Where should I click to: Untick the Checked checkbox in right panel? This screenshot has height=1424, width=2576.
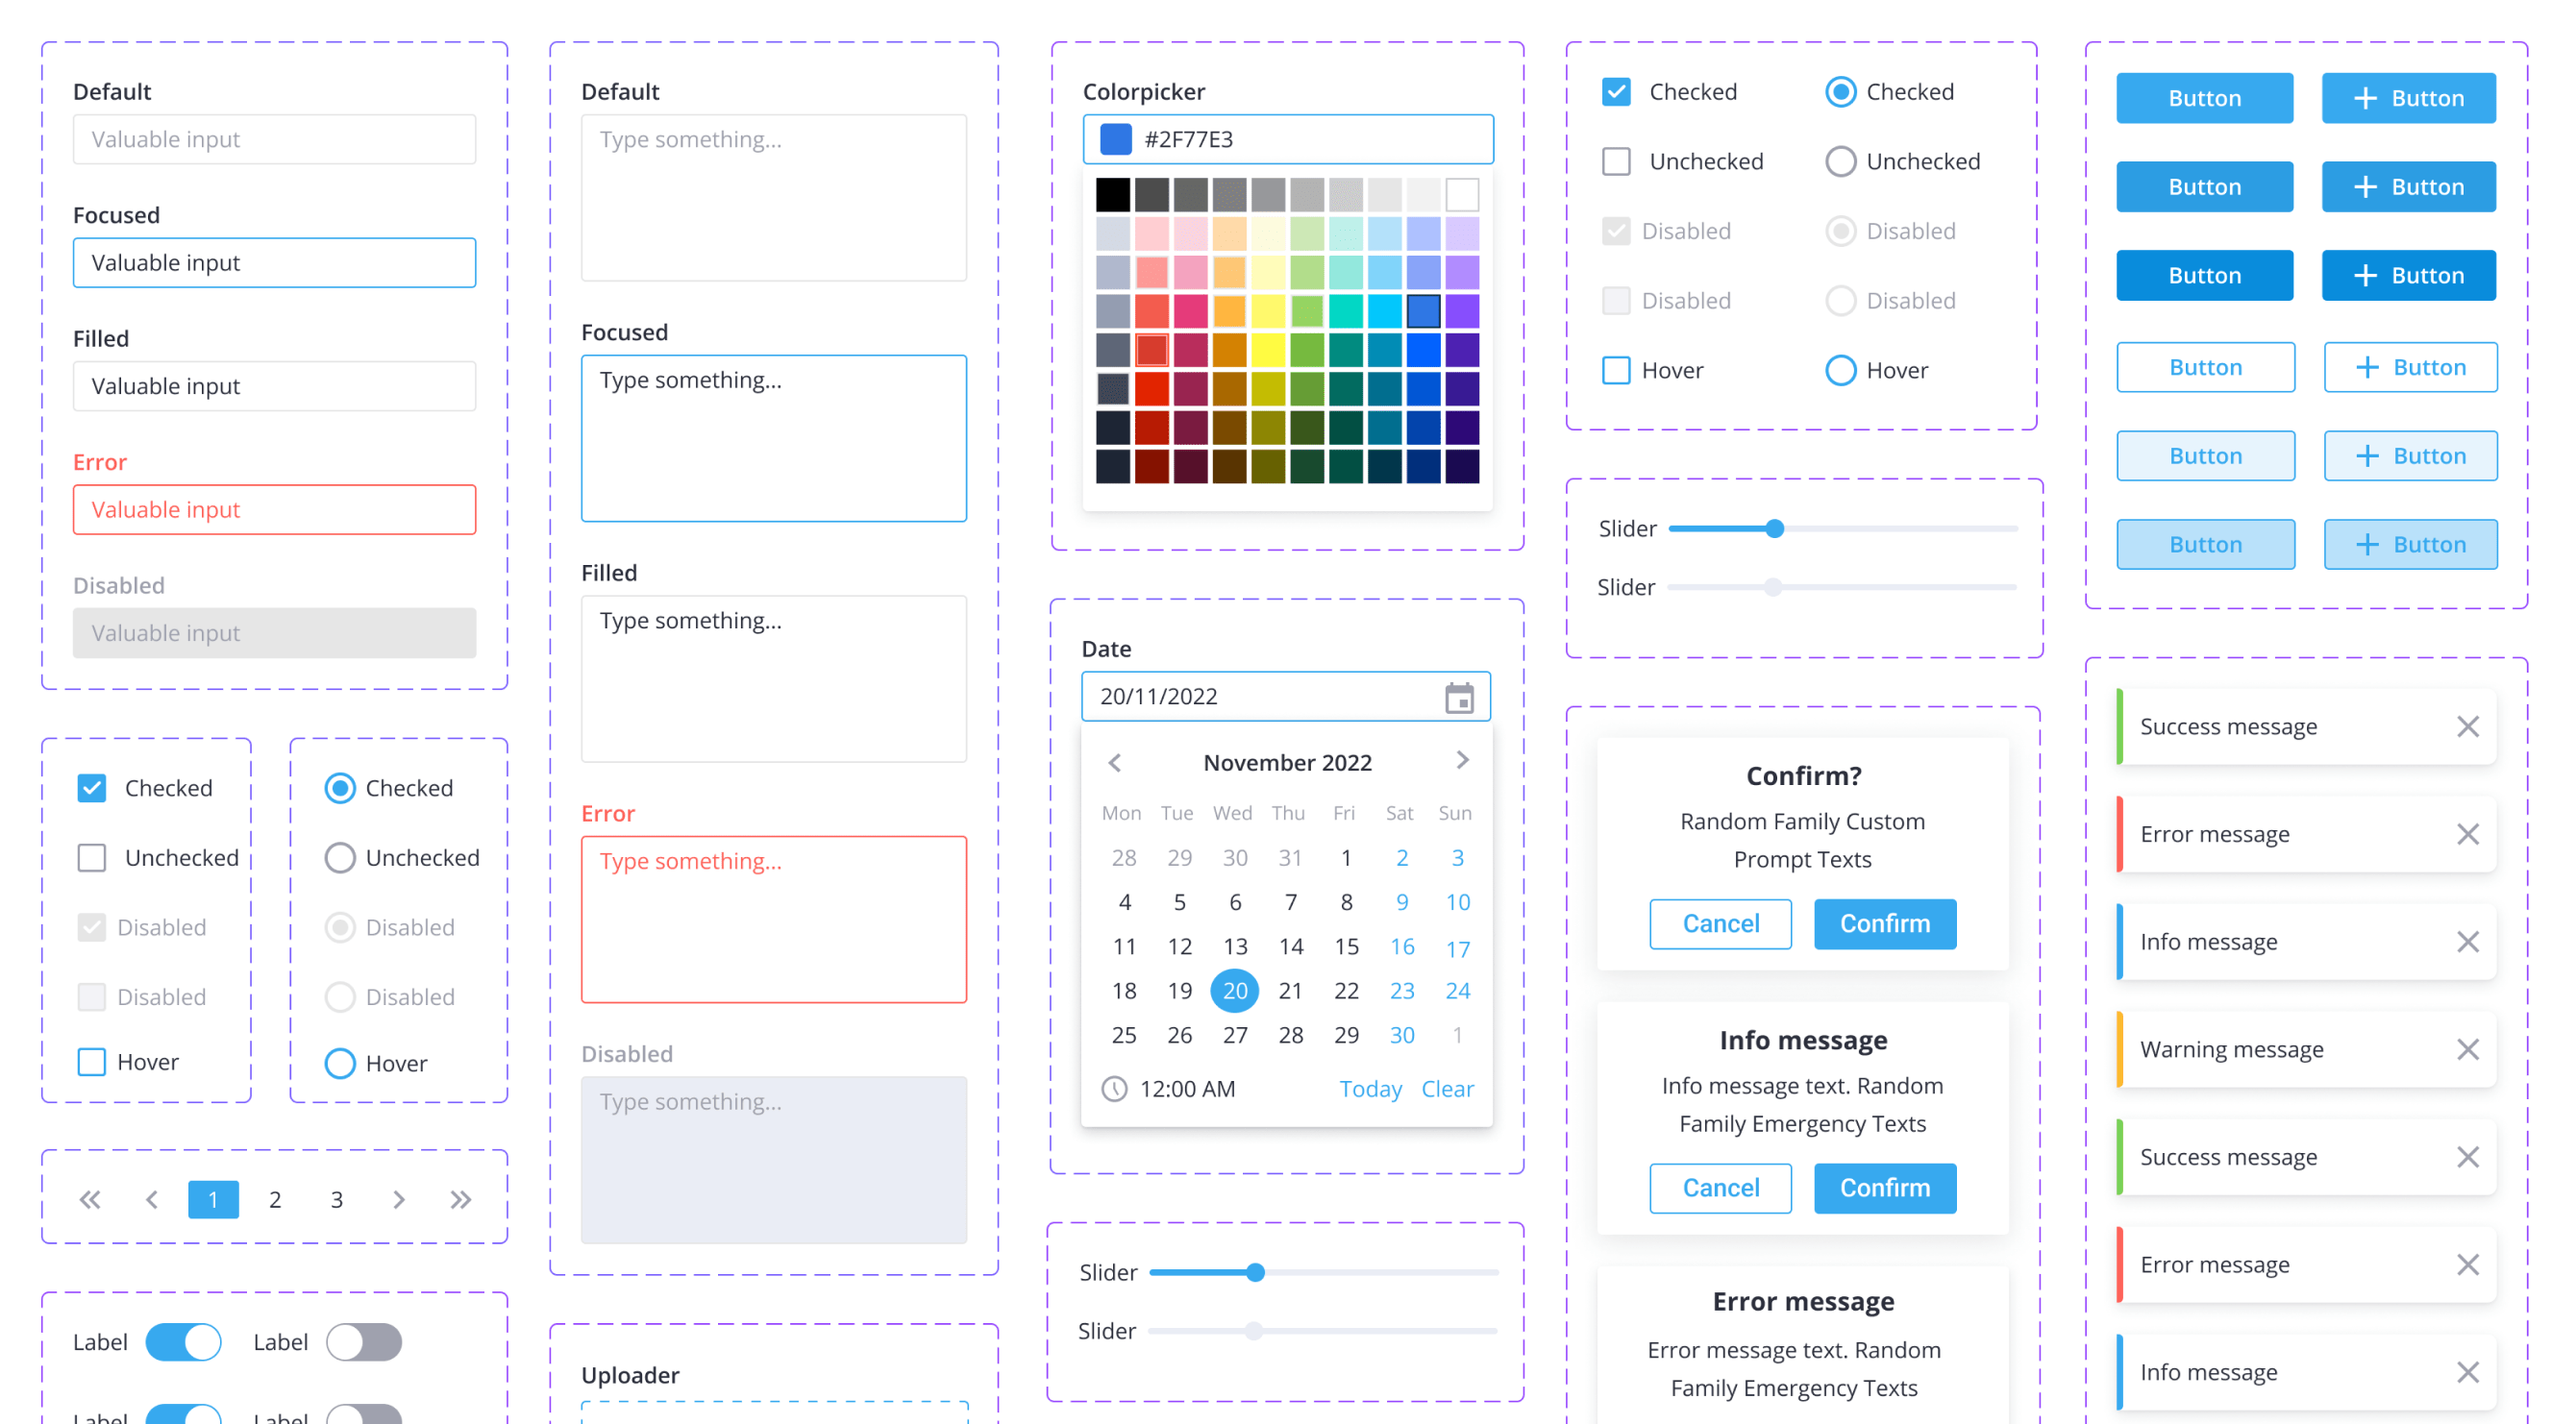[1616, 92]
